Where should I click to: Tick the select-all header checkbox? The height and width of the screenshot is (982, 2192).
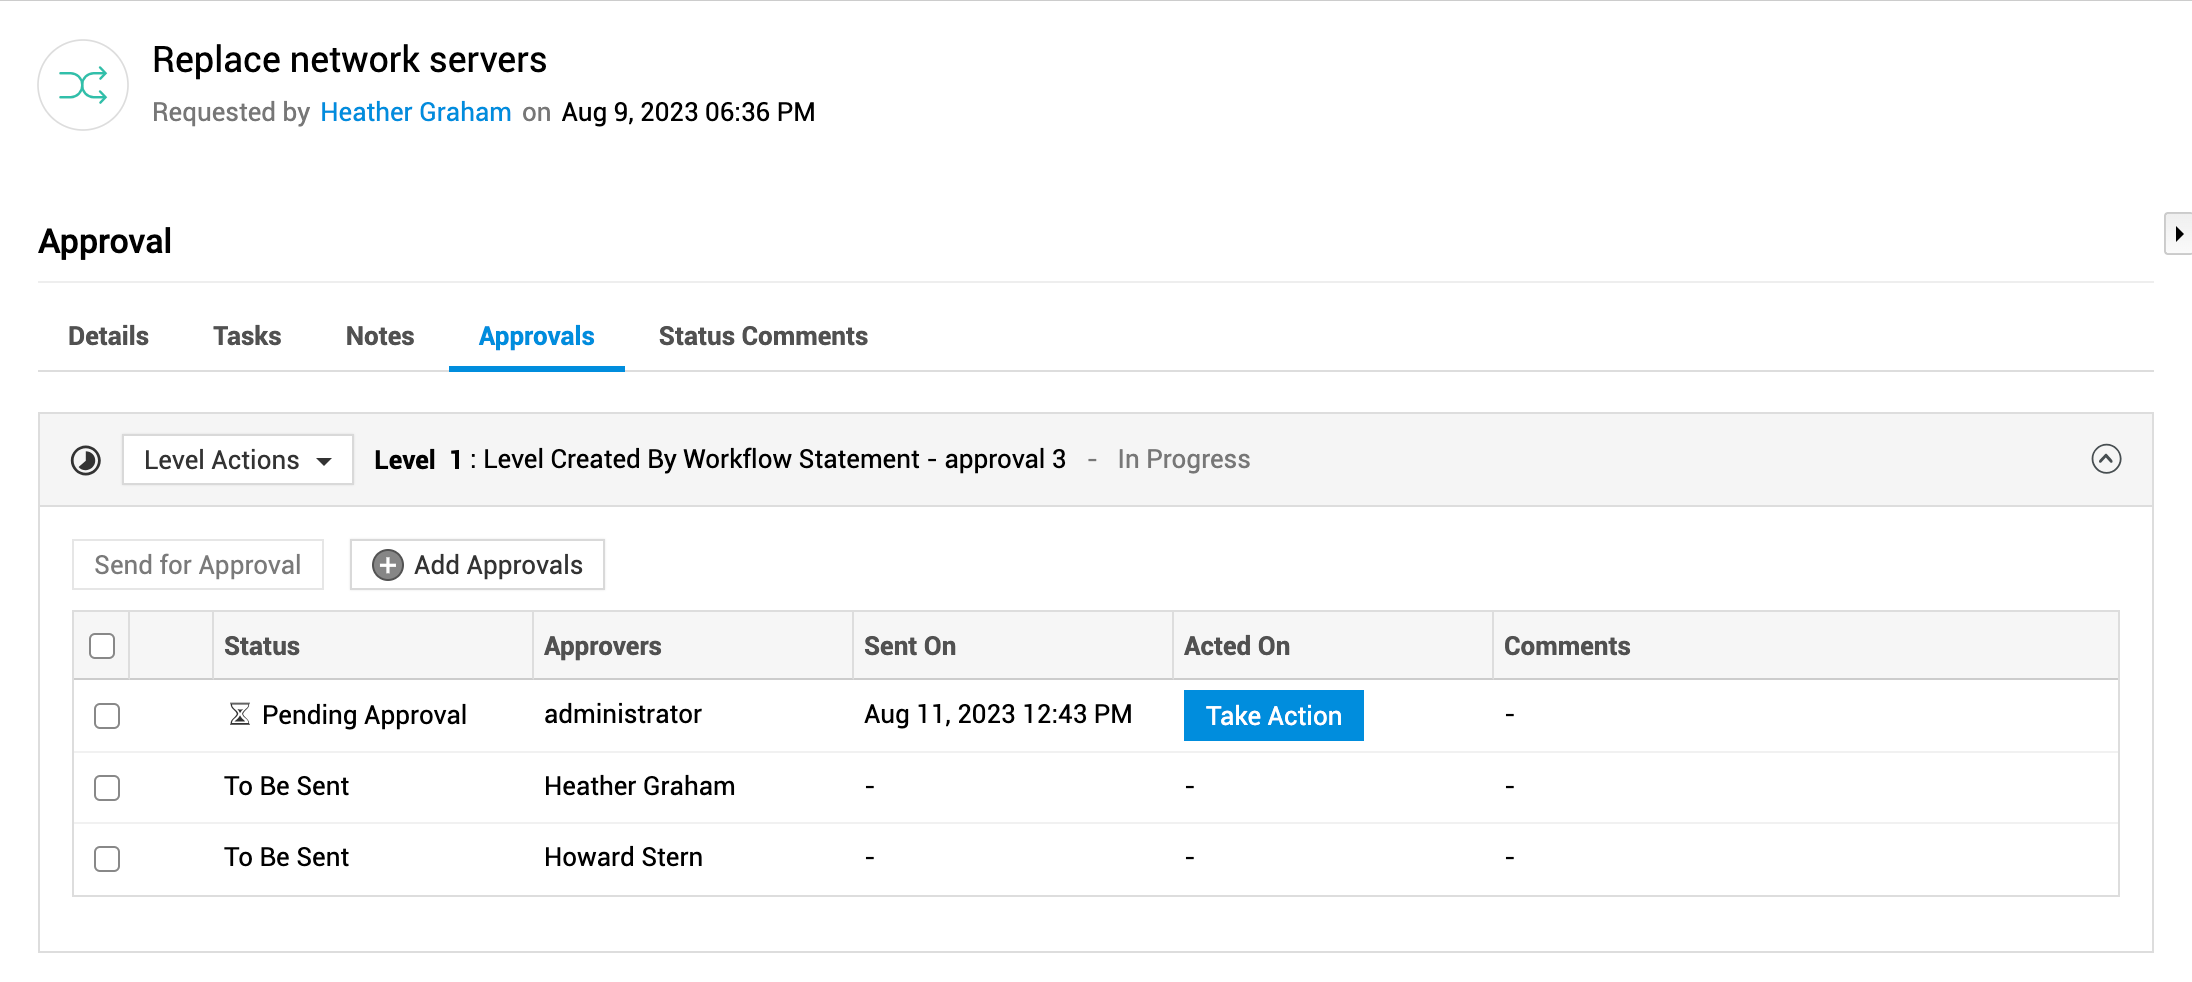102,646
